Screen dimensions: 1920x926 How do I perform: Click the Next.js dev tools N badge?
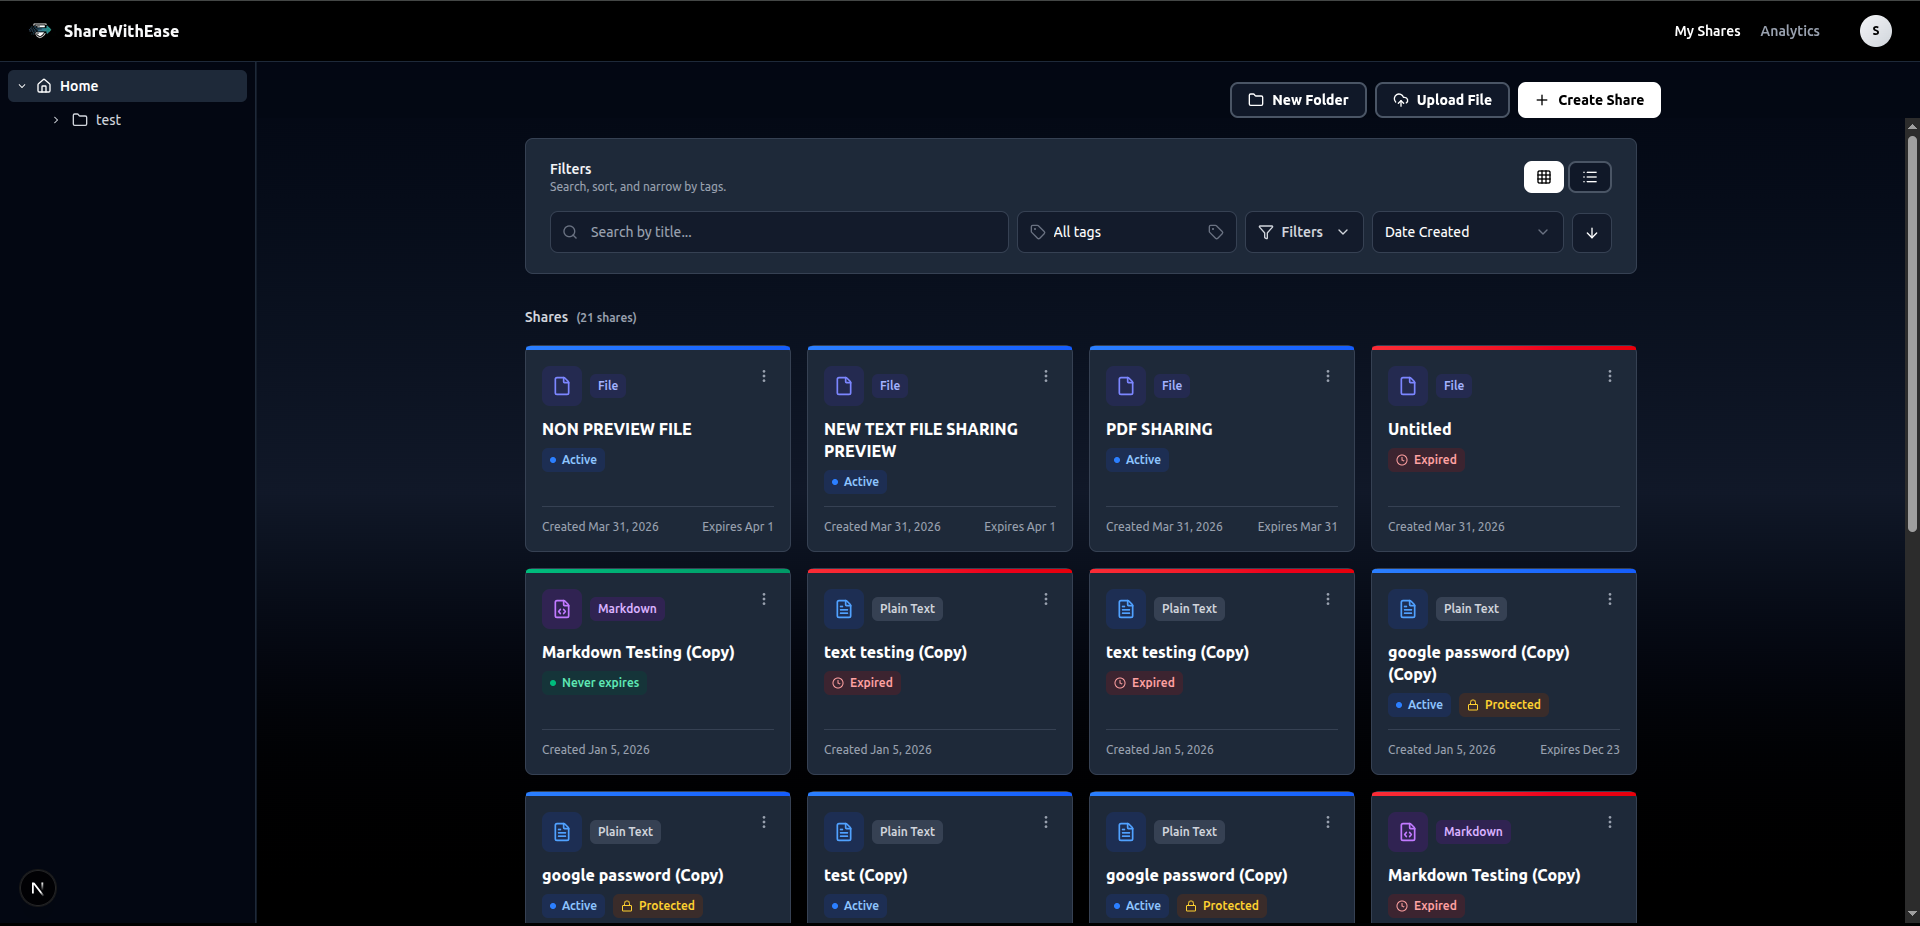(38, 888)
